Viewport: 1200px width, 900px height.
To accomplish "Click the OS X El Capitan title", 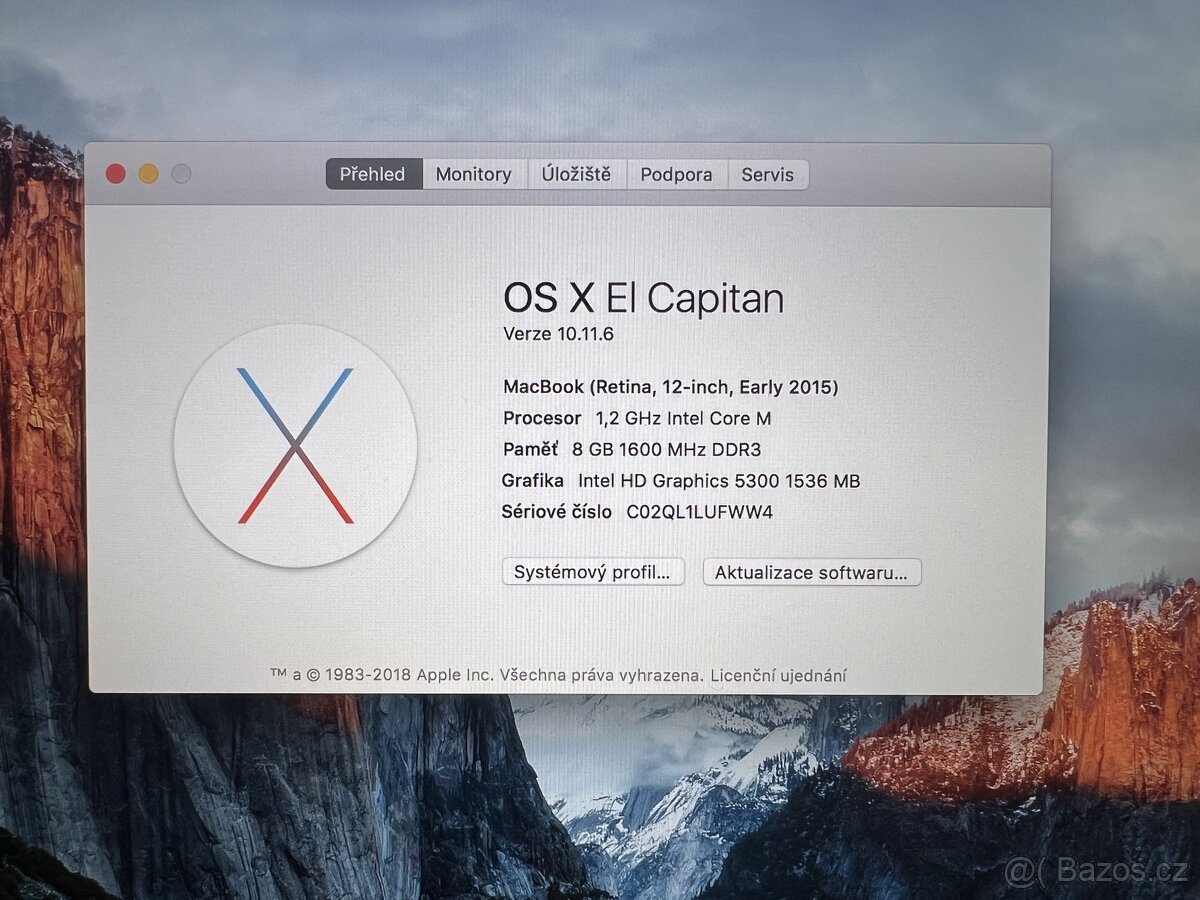I will coord(642,297).
